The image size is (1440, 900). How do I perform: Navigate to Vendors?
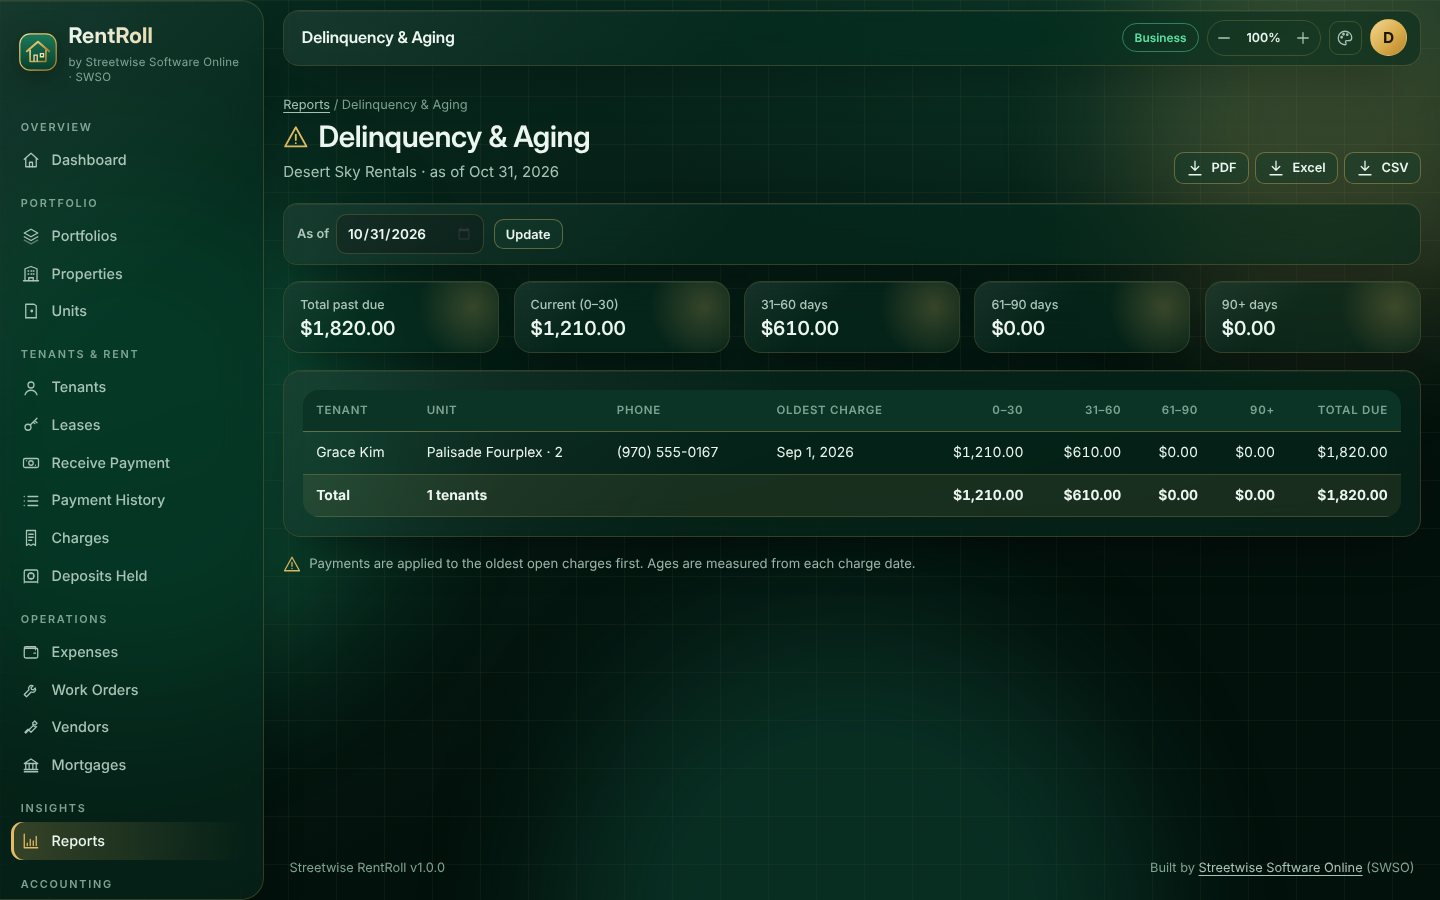[x=131, y=727]
